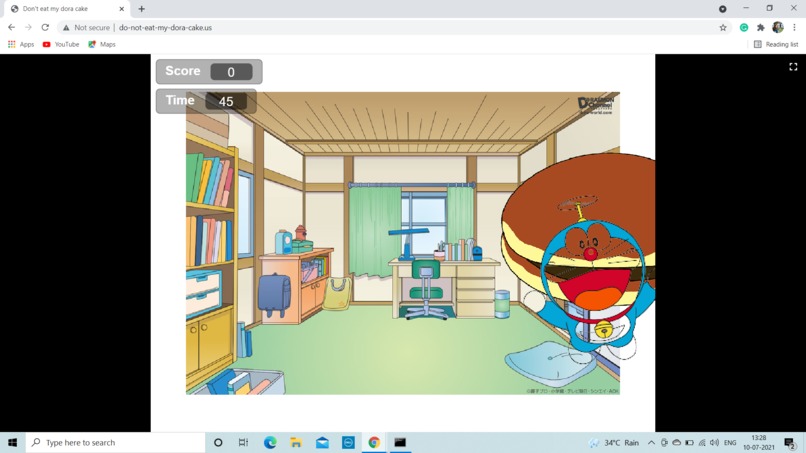The height and width of the screenshot is (453, 806).
Task: Open the YouTube bookmark
Action: pos(61,44)
